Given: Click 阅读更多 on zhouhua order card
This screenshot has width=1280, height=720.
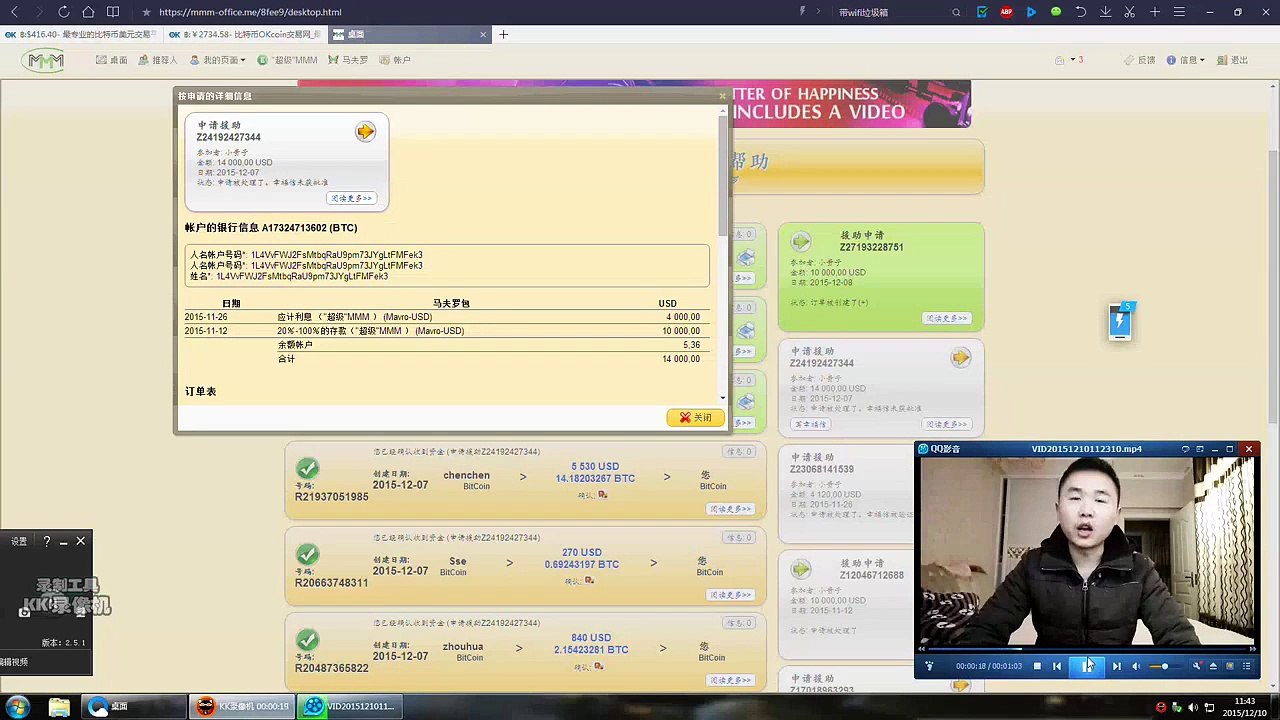Looking at the screenshot, I should click(x=730, y=680).
